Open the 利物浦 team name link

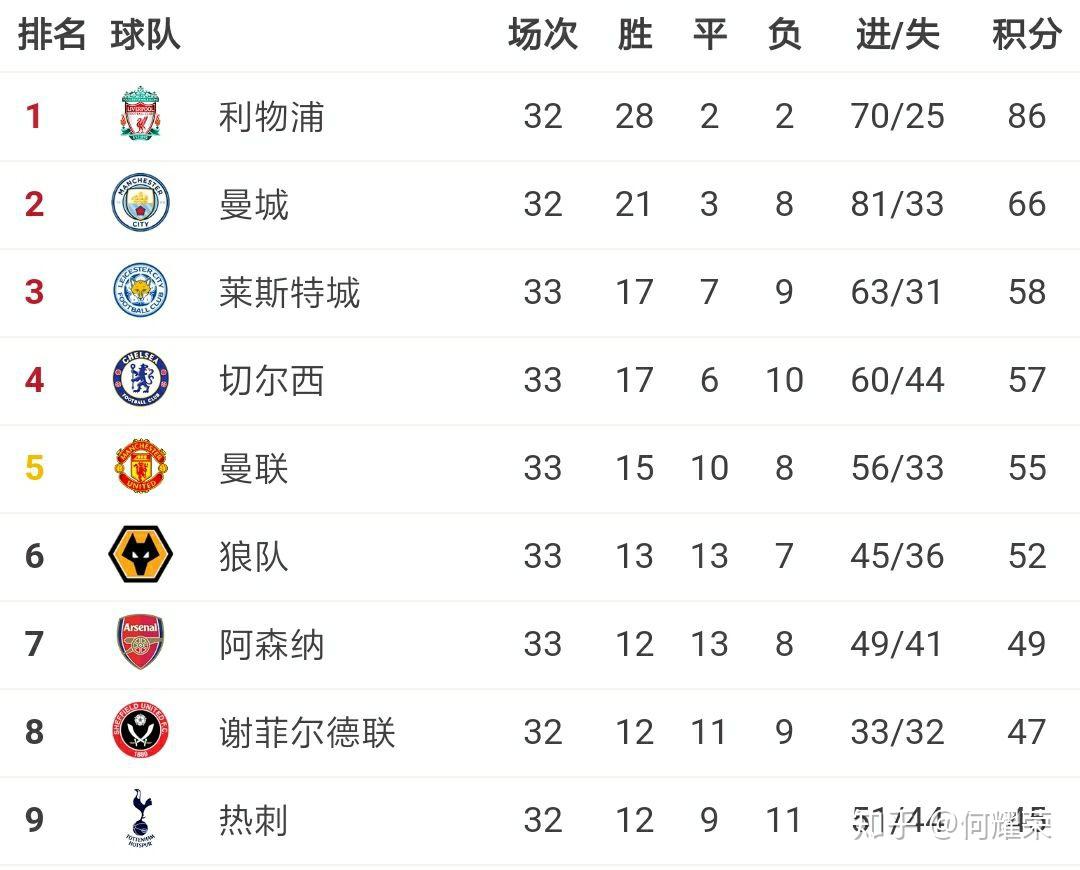tap(271, 116)
